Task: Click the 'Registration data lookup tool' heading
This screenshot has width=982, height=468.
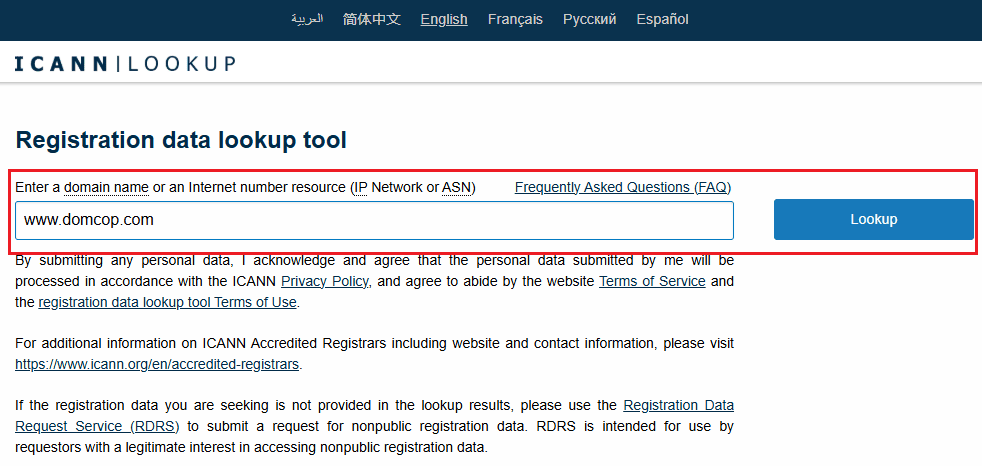Action: click(181, 140)
